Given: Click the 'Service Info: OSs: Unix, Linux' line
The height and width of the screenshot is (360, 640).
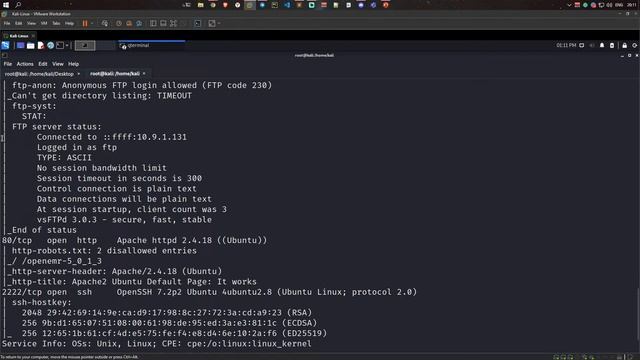Looking at the screenshot, I should coord(157,344).
